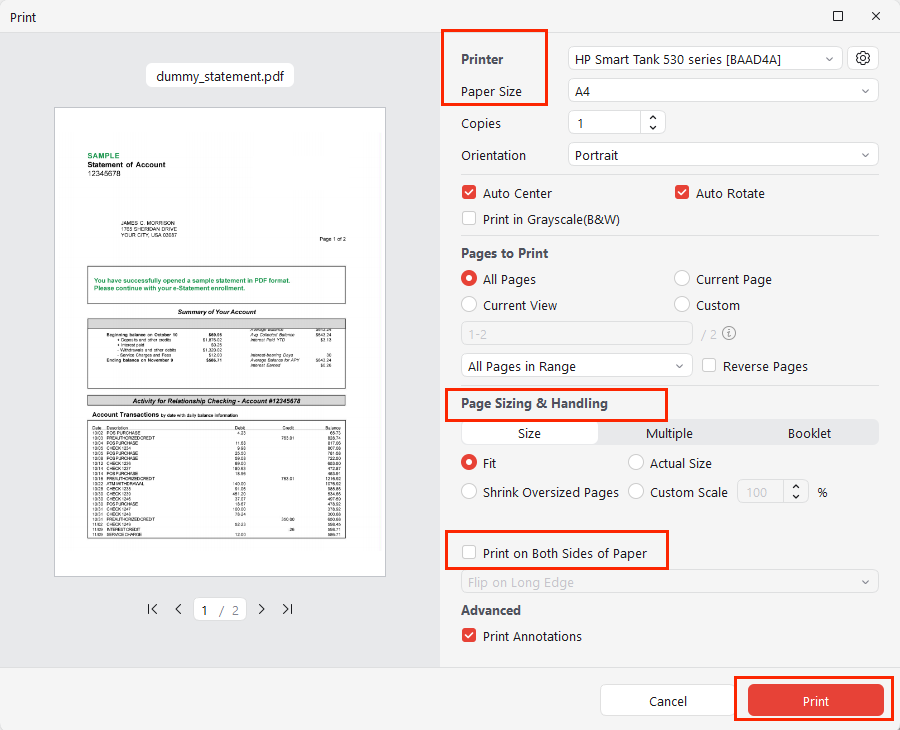Click the dummy_statement.pdf file name

point(220,76)
